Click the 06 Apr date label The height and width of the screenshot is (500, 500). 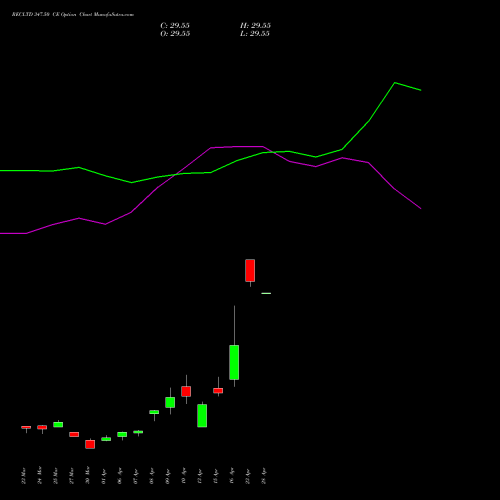click(119, 476)
